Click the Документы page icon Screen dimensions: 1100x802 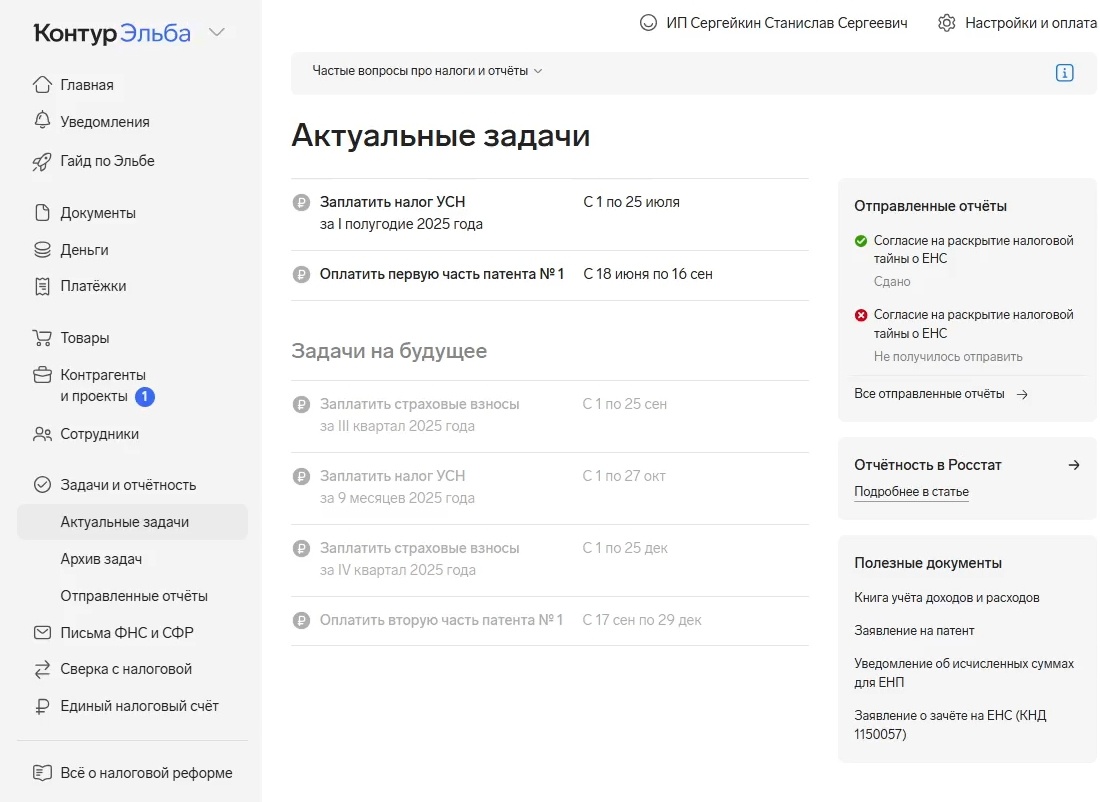coord(42,213)
